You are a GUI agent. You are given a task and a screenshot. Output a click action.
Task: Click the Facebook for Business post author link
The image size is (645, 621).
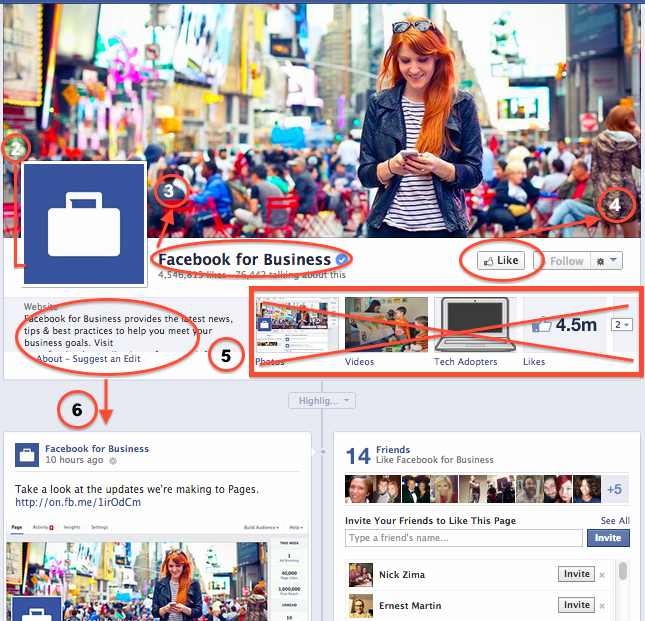click(97, 449)
